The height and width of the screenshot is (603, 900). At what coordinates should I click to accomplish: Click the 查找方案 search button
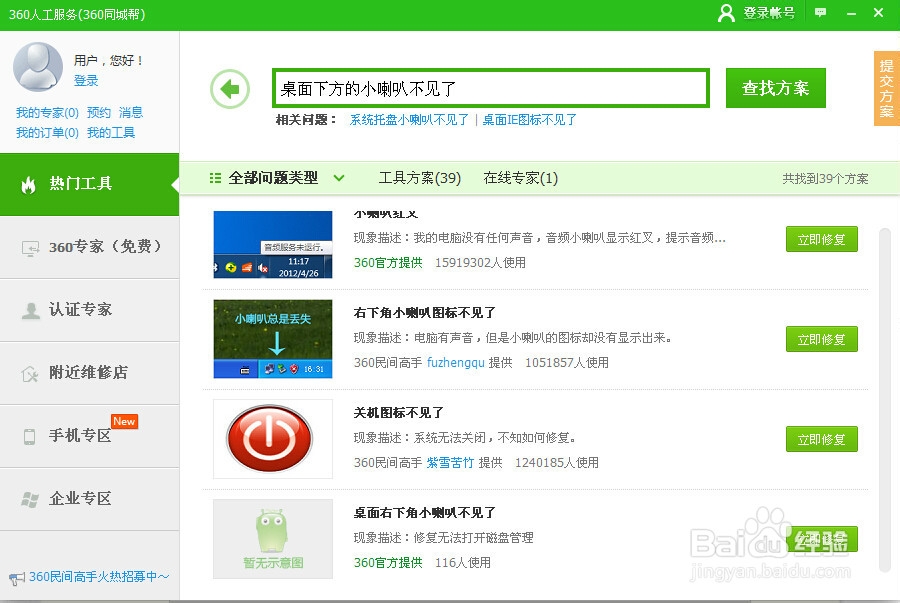778,88
